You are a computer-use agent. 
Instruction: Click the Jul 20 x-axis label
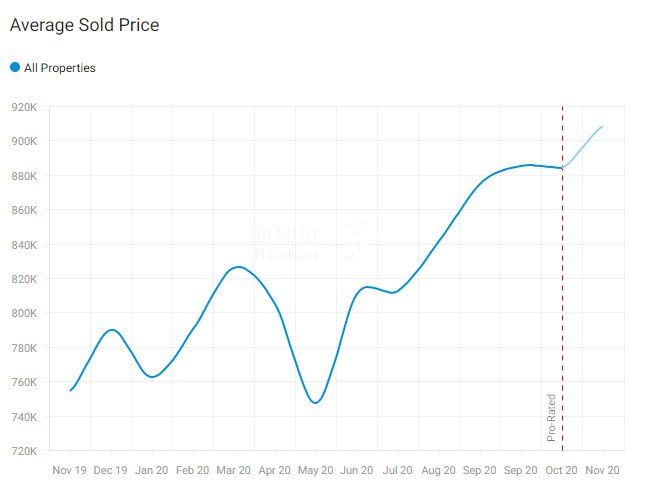click(x=398, y=470)
